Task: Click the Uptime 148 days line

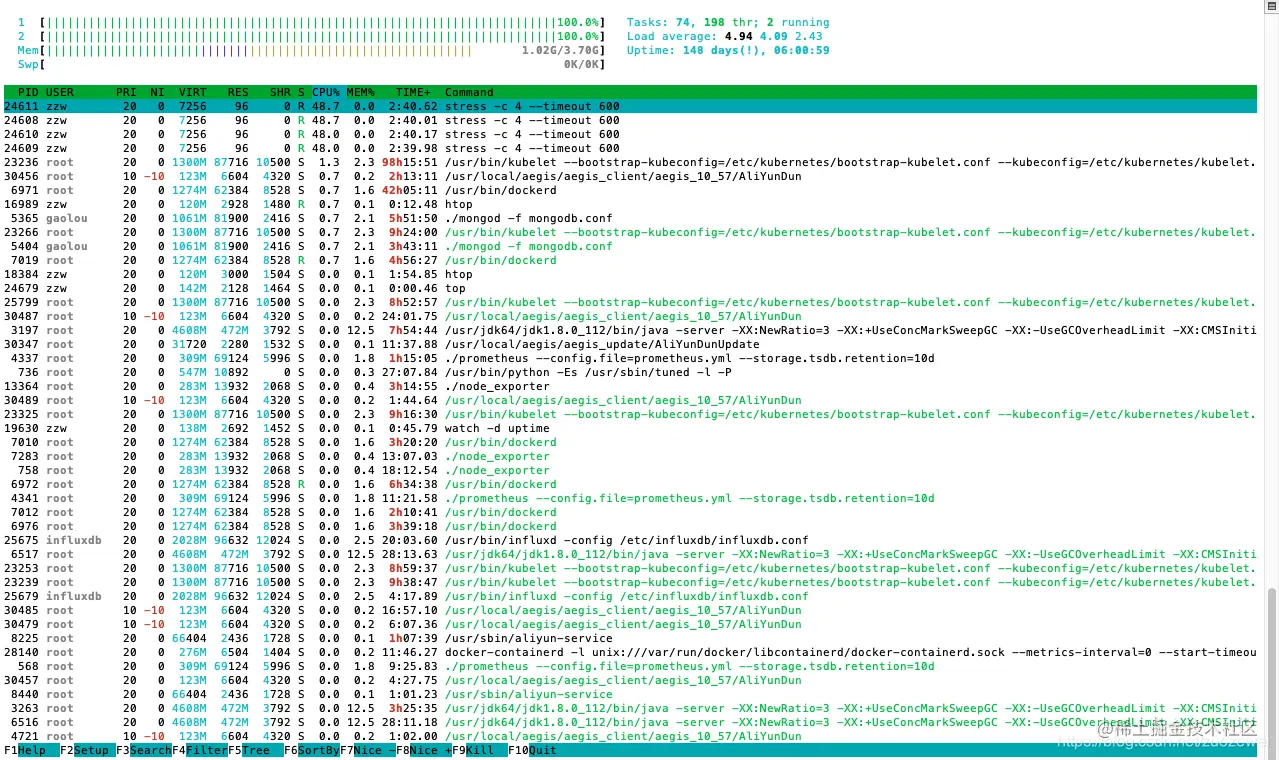Action: (728, 50)
